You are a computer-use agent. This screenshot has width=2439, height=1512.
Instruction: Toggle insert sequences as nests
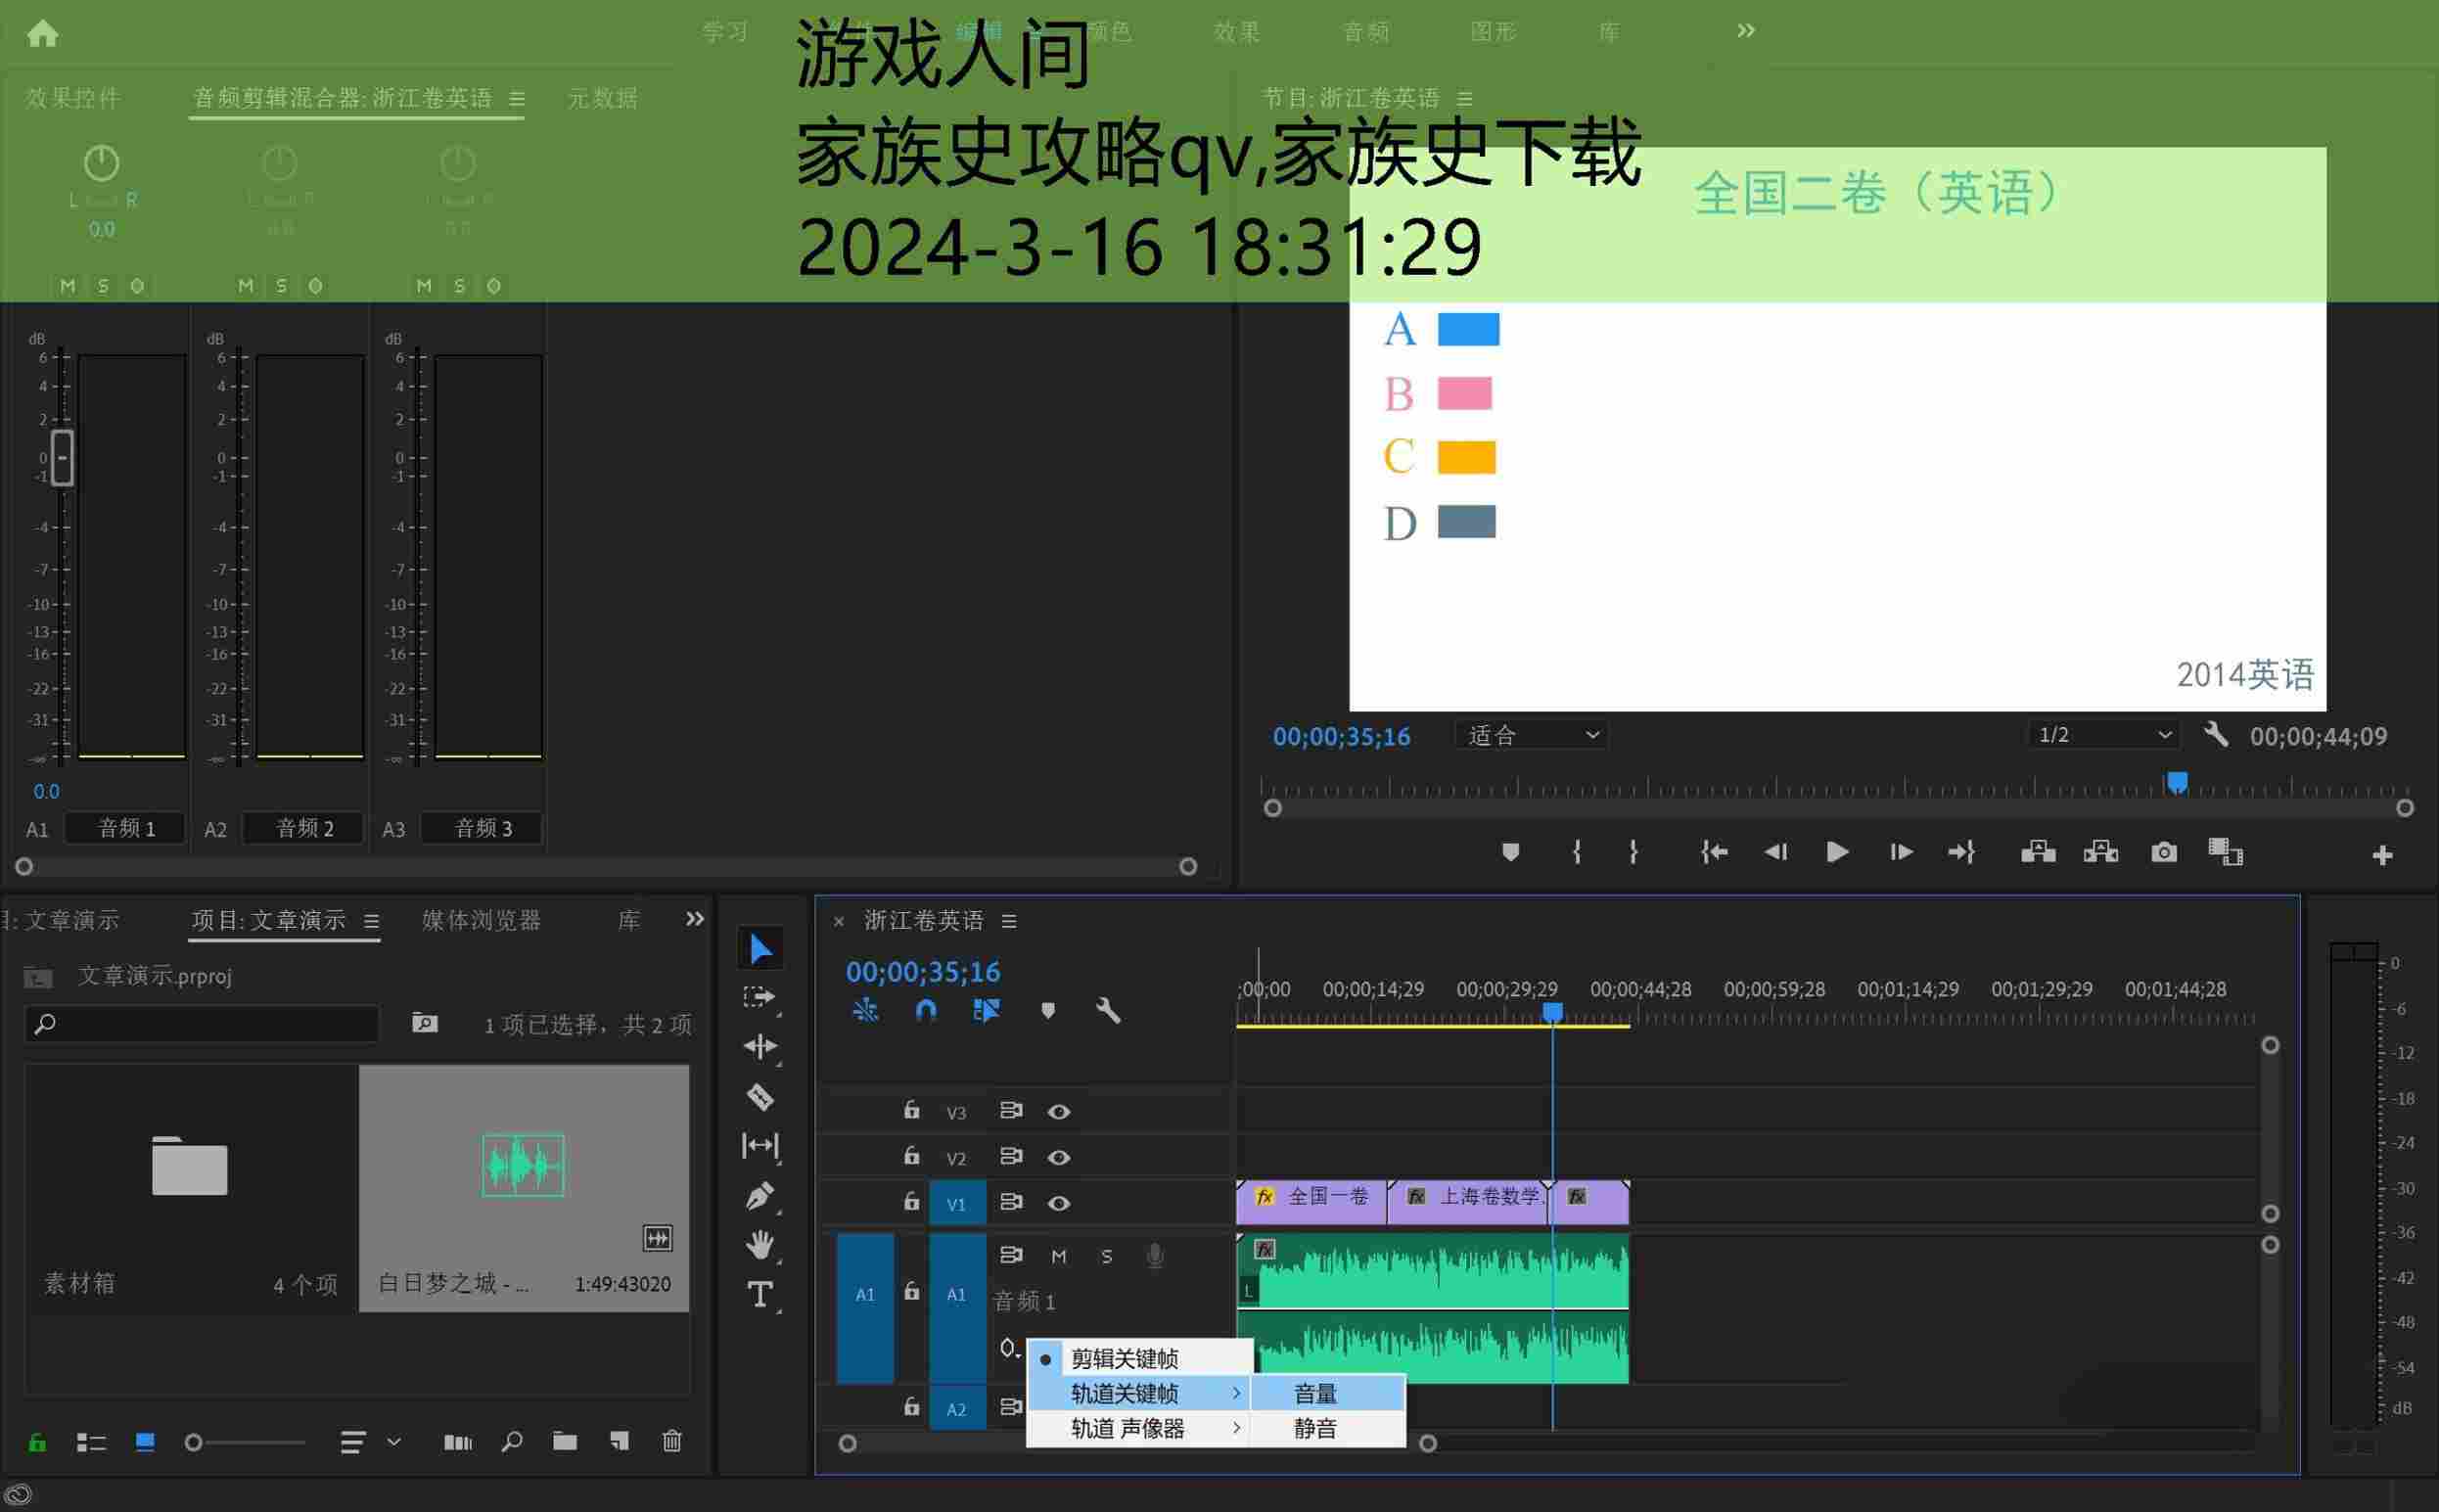pyautogui.click(x=865, y=1010)
